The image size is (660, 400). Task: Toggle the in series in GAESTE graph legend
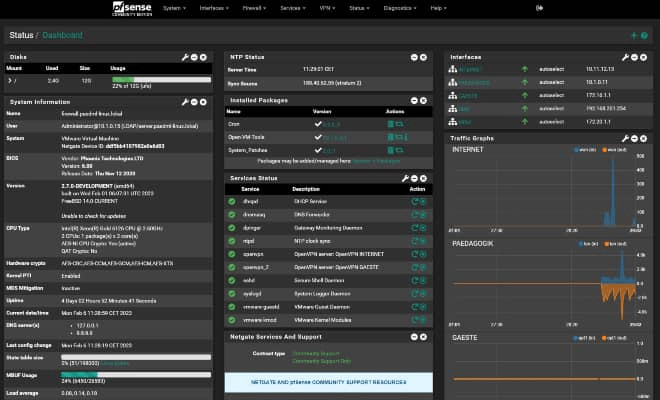click(x=585, y=338)
